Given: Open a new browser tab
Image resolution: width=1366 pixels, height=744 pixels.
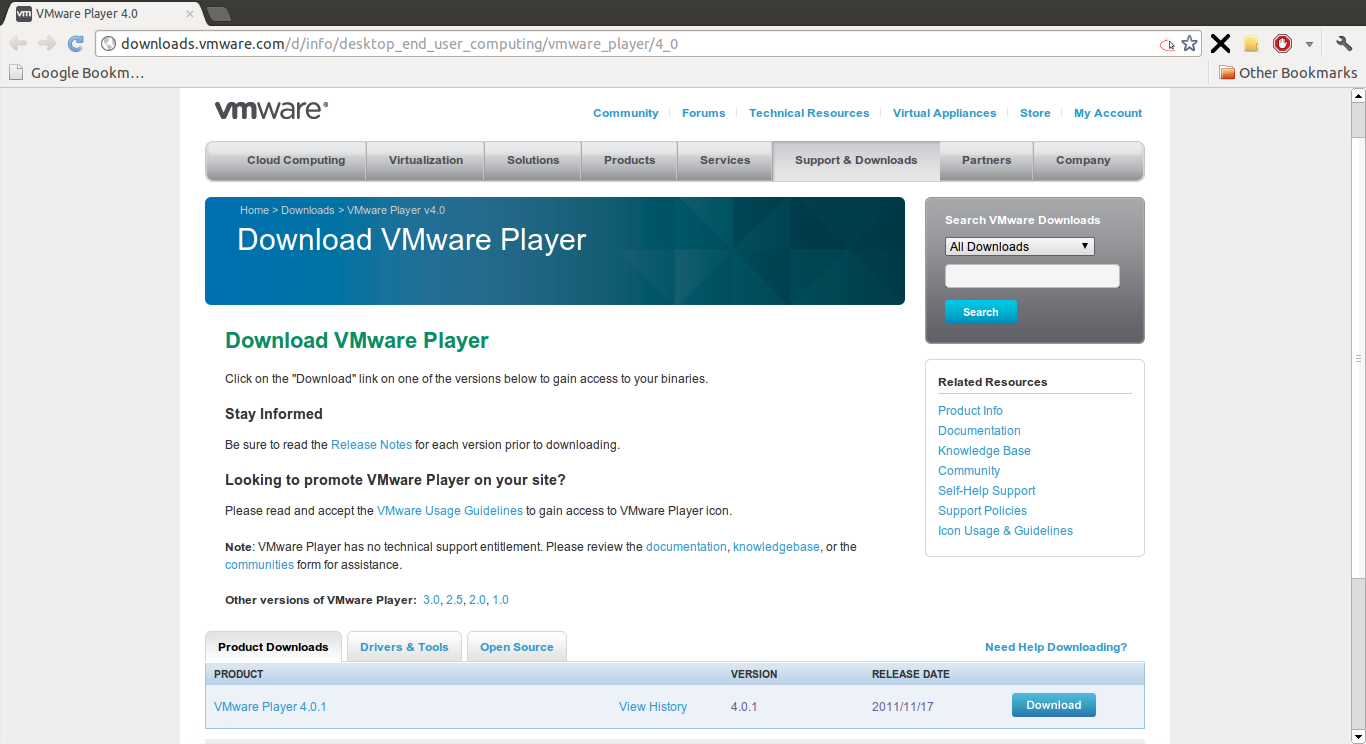Looking at the screenshot, I should click(x=218, y=13).
